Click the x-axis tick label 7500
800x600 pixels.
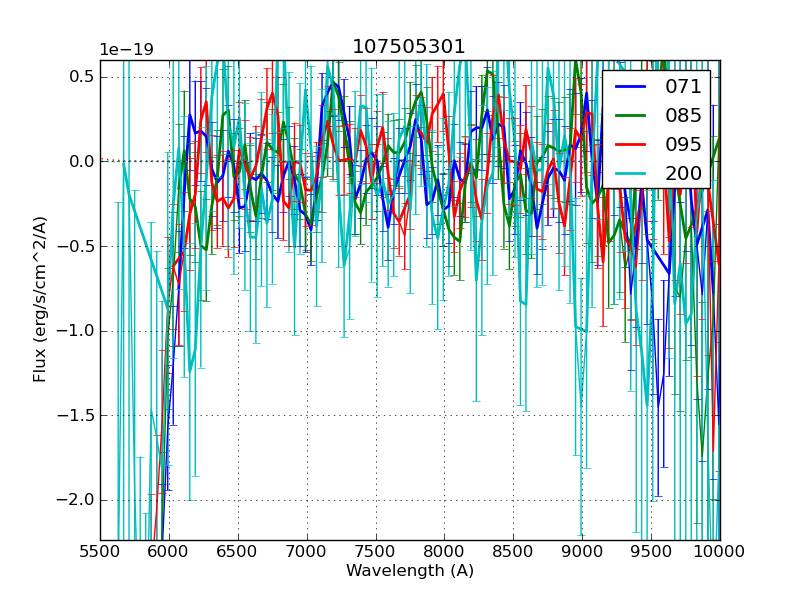[375, 551]
